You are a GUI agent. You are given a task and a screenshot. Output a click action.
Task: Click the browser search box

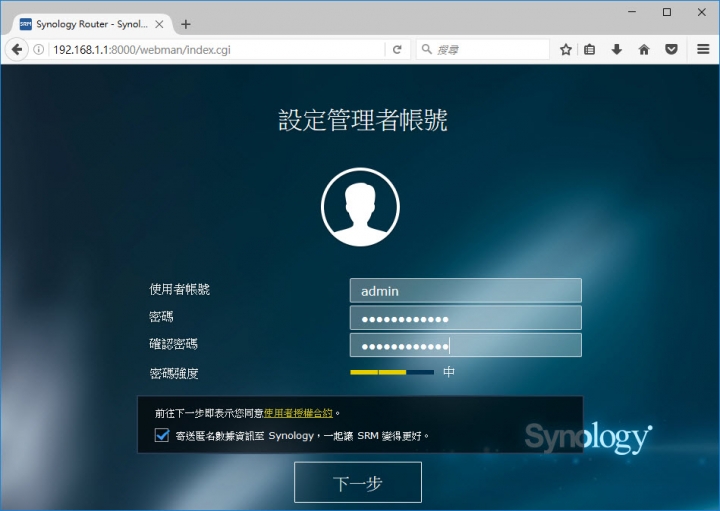point(483,49)
